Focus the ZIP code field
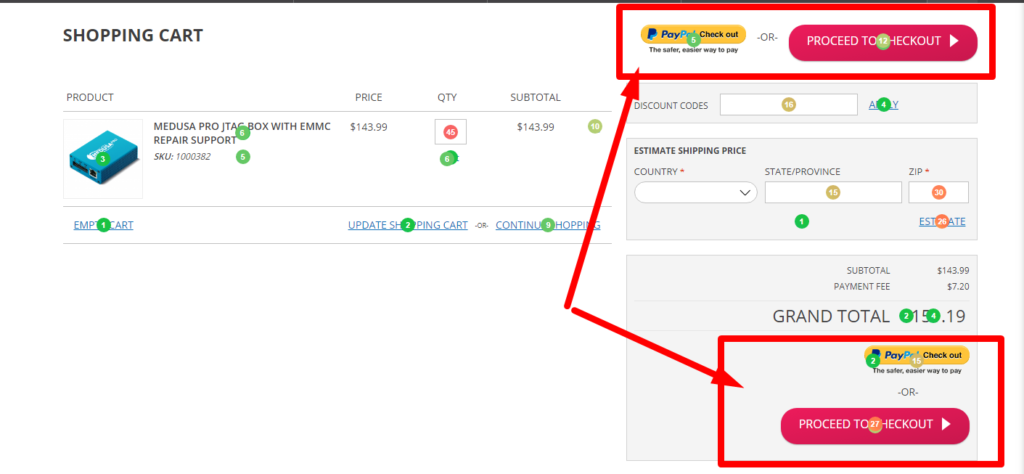Viewport: 1024px width, 474px height. click(938, 193)
